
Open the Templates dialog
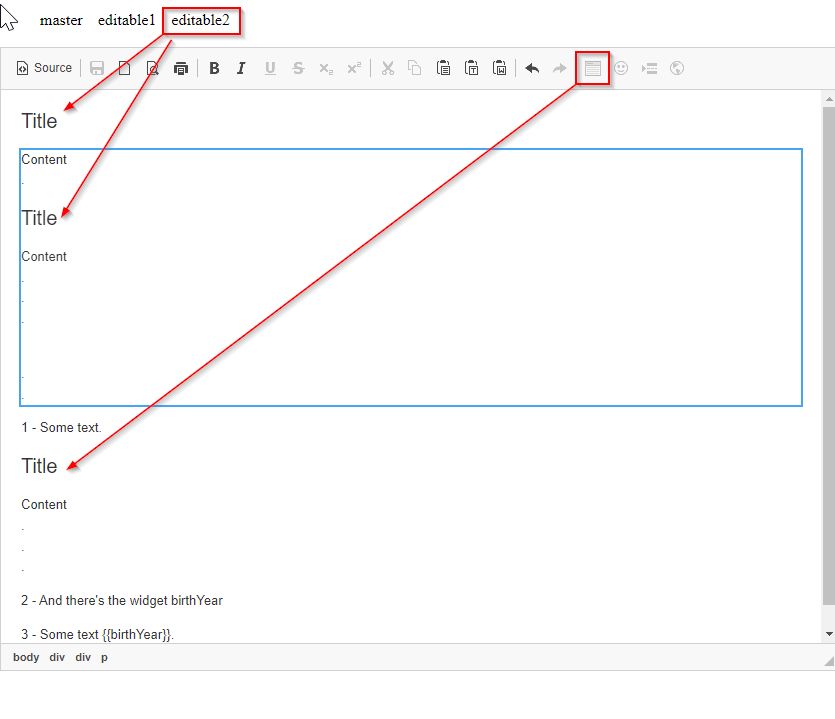click(x=593, y=68)
